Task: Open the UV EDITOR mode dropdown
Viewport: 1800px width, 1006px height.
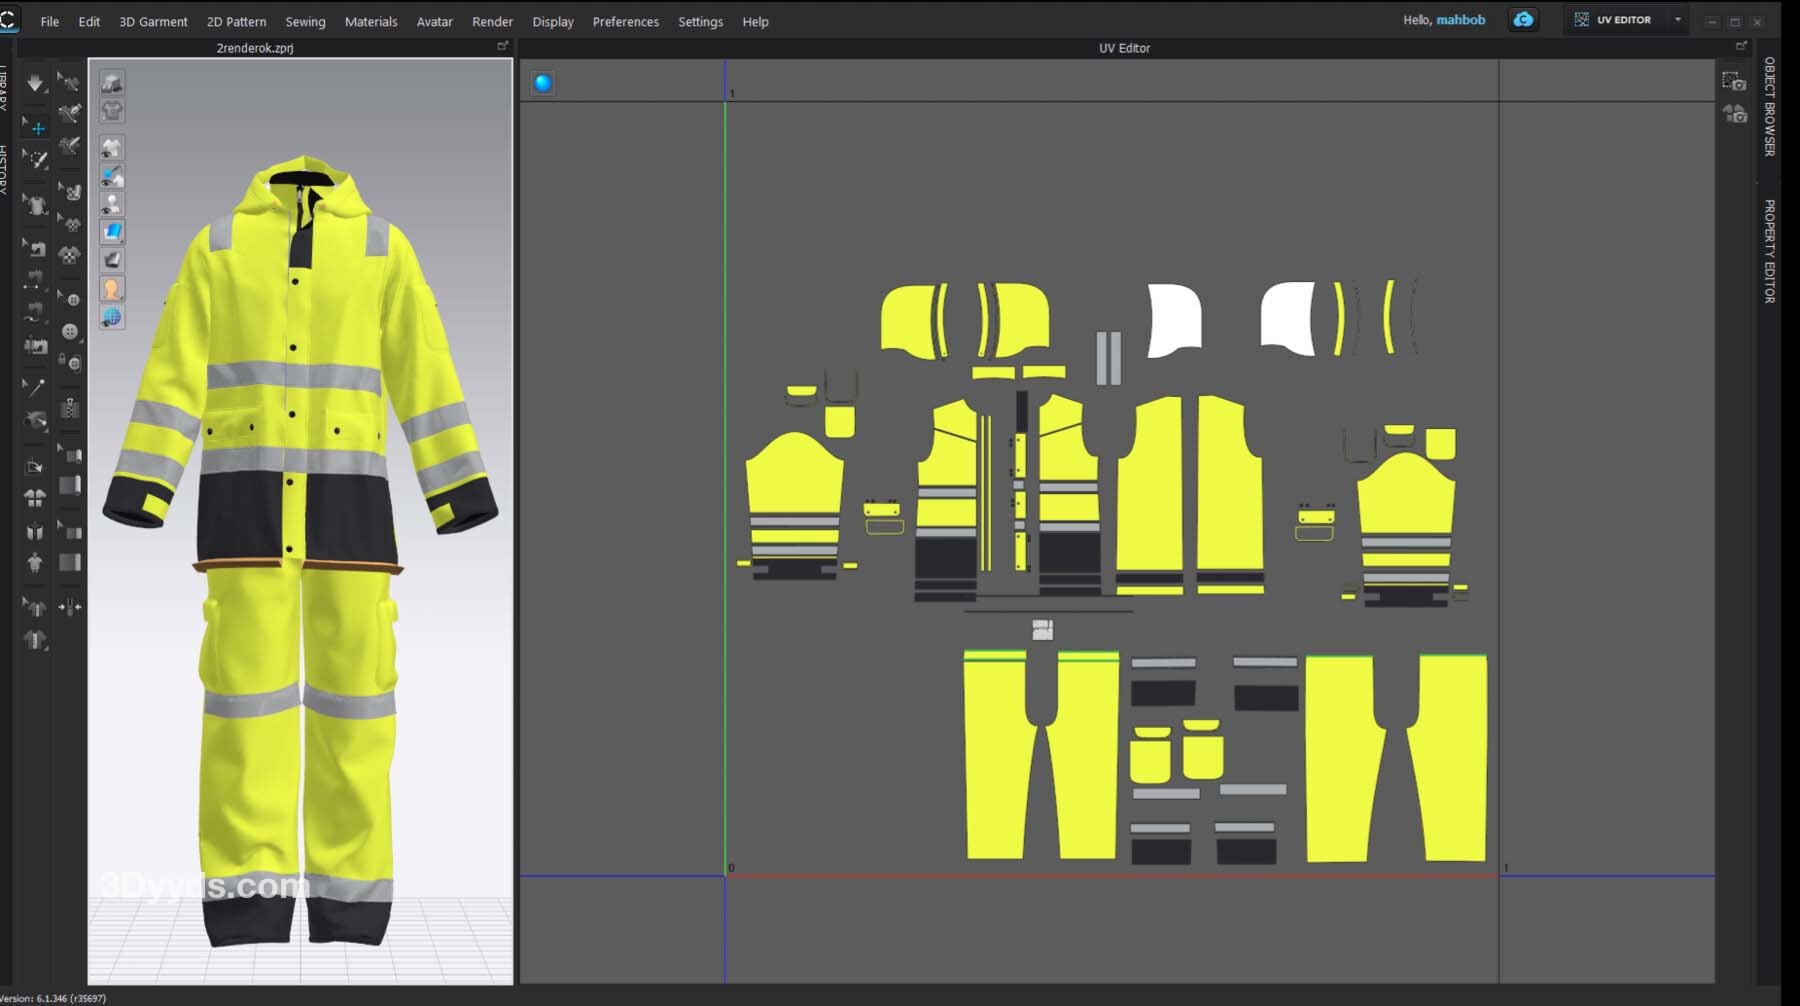Action: pyautogui.click(x=1678, y=20)
